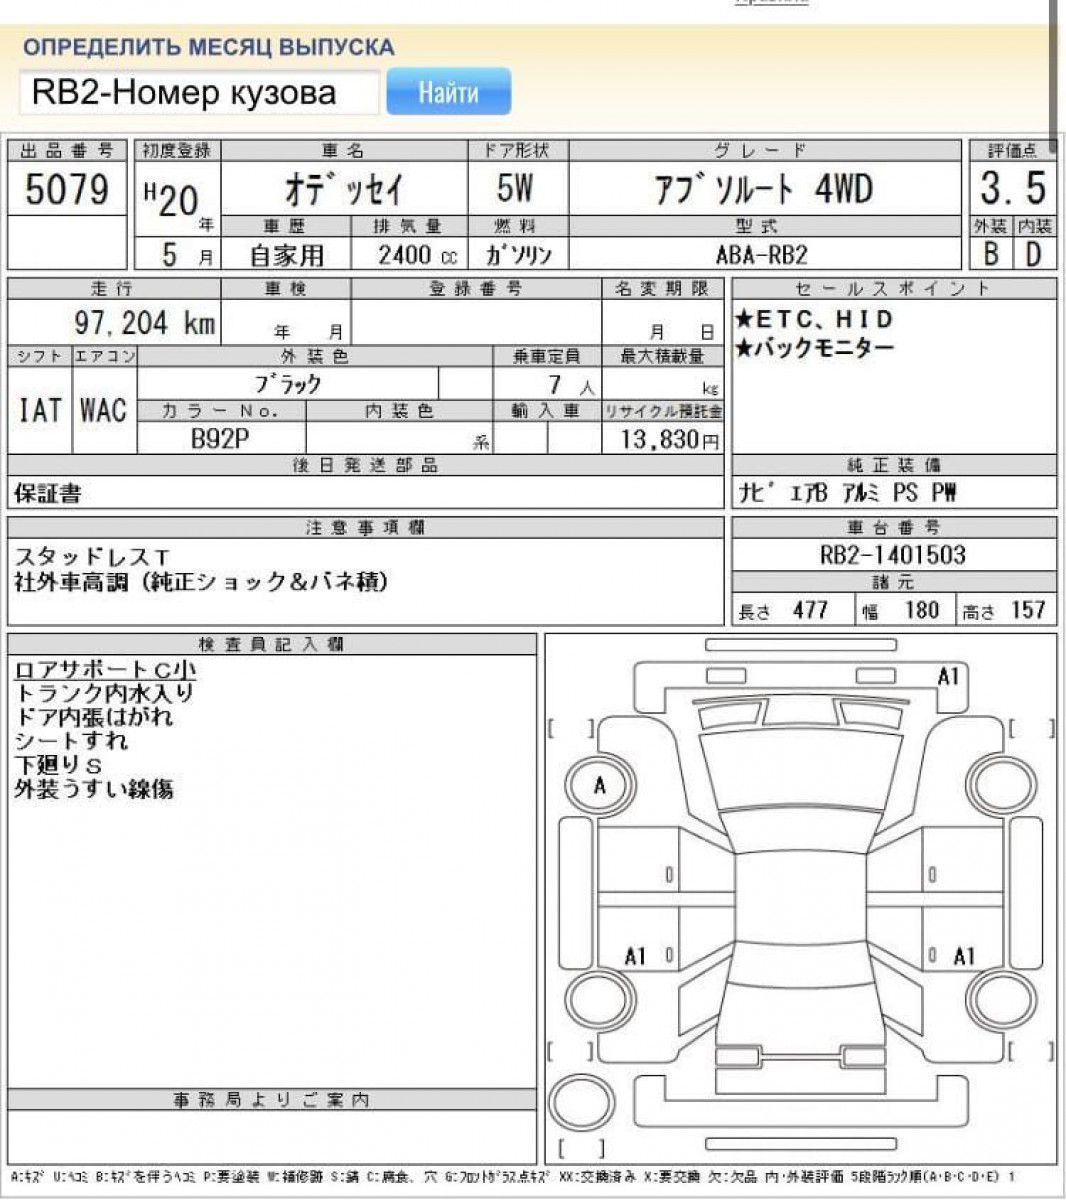
Task: Select the ★バックモニター sales point line
Action: [x=815, y=348]
